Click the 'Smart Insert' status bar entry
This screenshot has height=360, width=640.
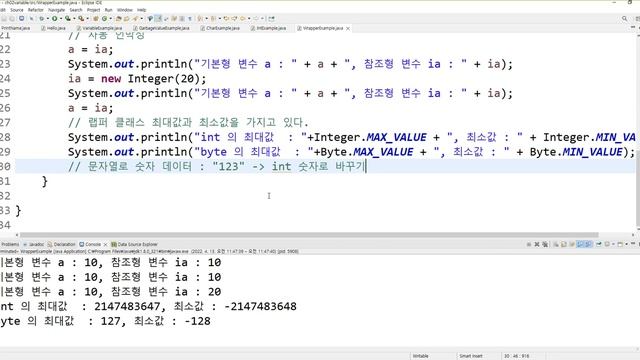pyautogui.click(x=471, y=356)
